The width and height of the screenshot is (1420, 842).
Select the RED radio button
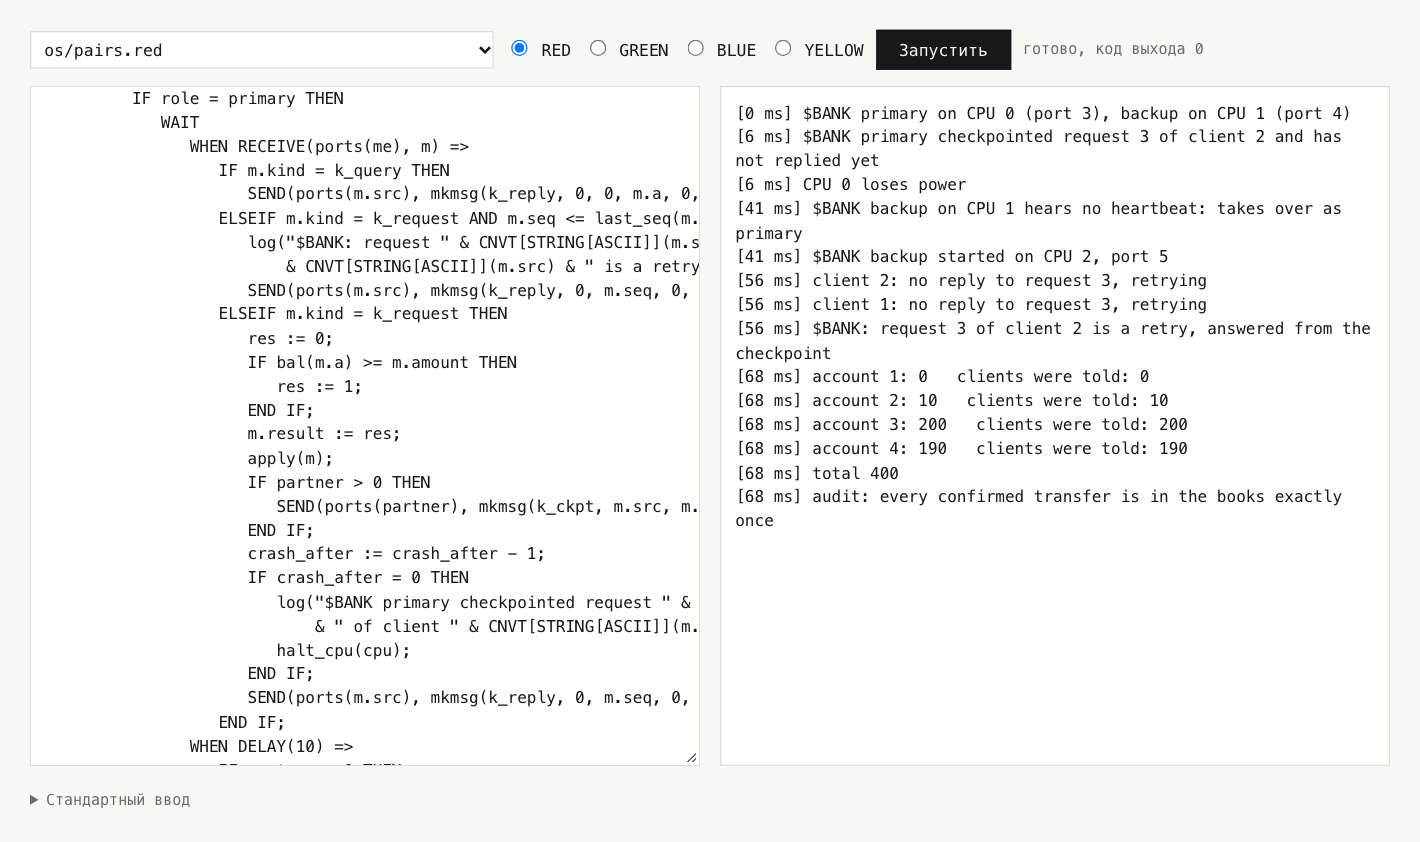coord(519,48)
